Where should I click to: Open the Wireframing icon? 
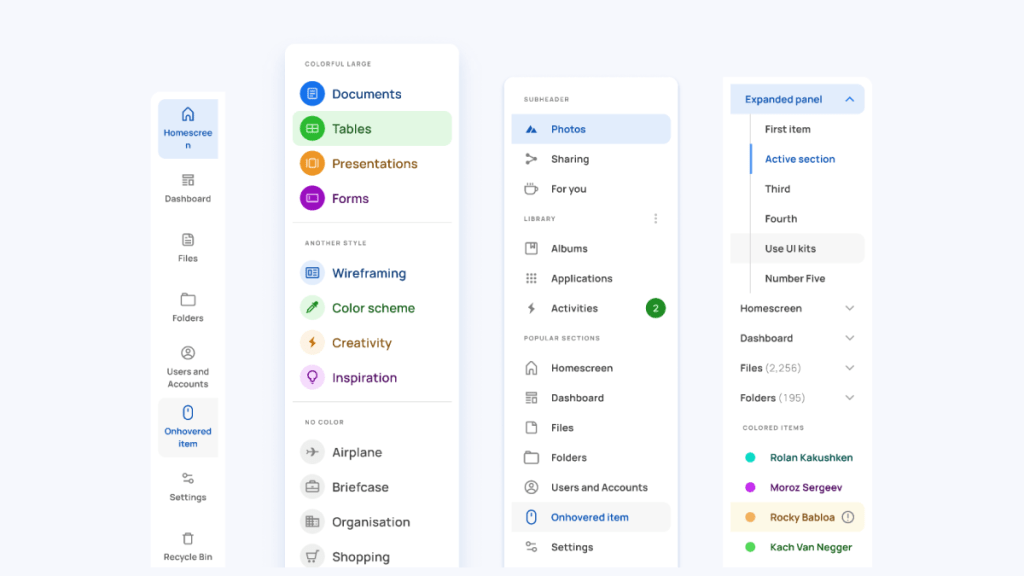click(312, 273)
